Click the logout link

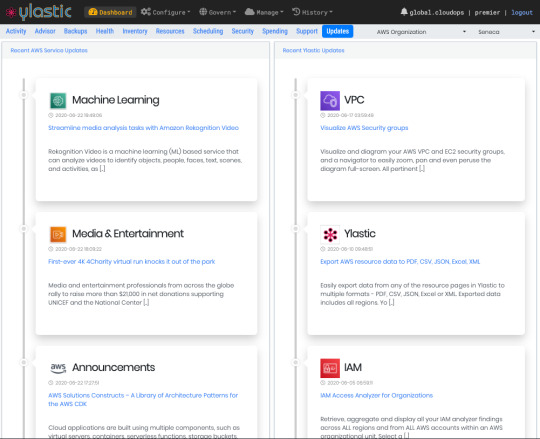pyautogui.click(x=522, y=12)
